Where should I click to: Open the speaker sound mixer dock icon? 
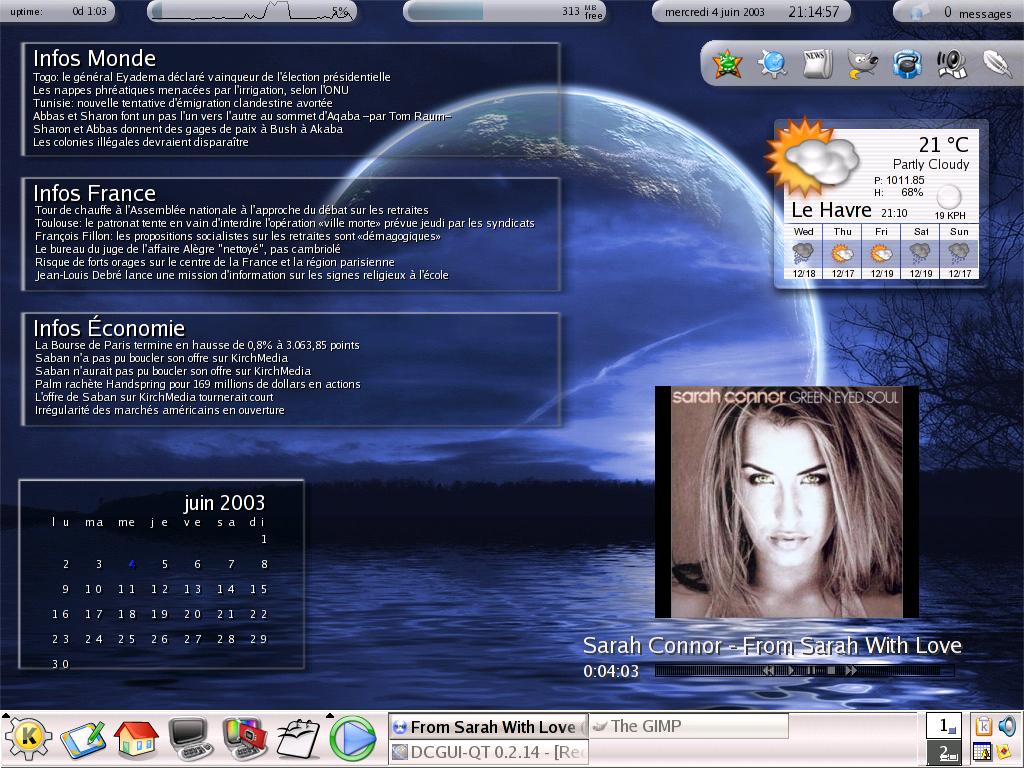[952, 64]
